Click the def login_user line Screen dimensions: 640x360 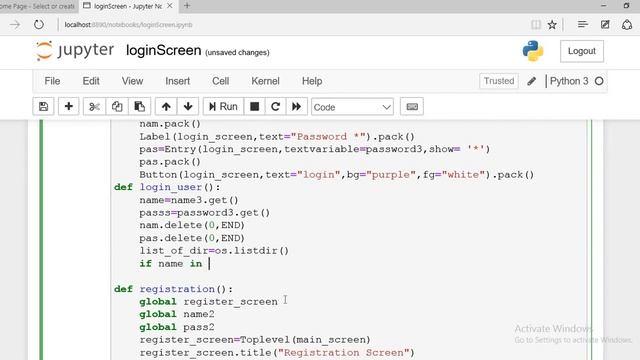167,187
